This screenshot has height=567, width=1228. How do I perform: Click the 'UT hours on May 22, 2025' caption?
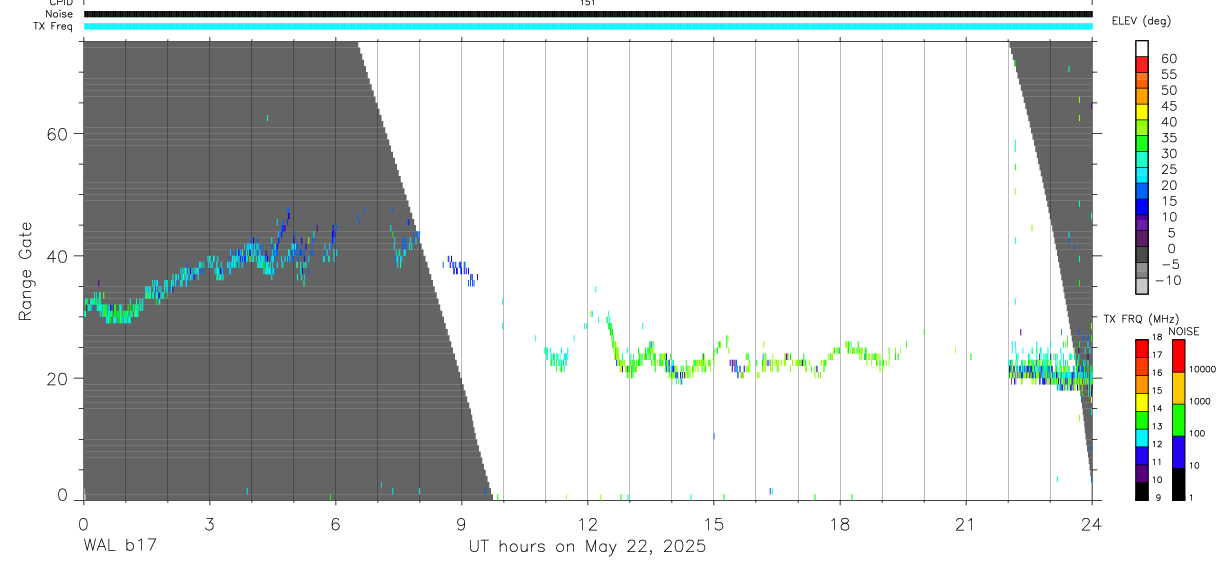(x=588, y=547)
